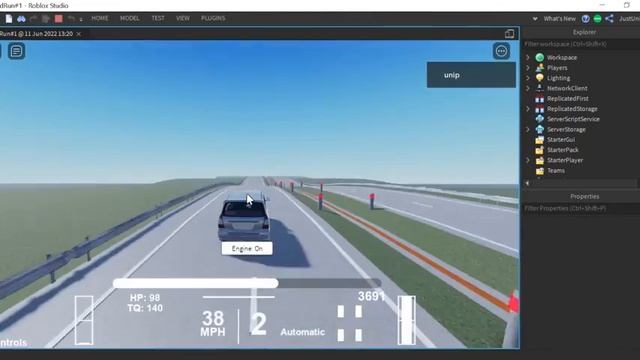Image resolution: width=640 pixels, height=360 pixels.
Task: Click the ServerScriptService icon
Action: coord(540,119)
